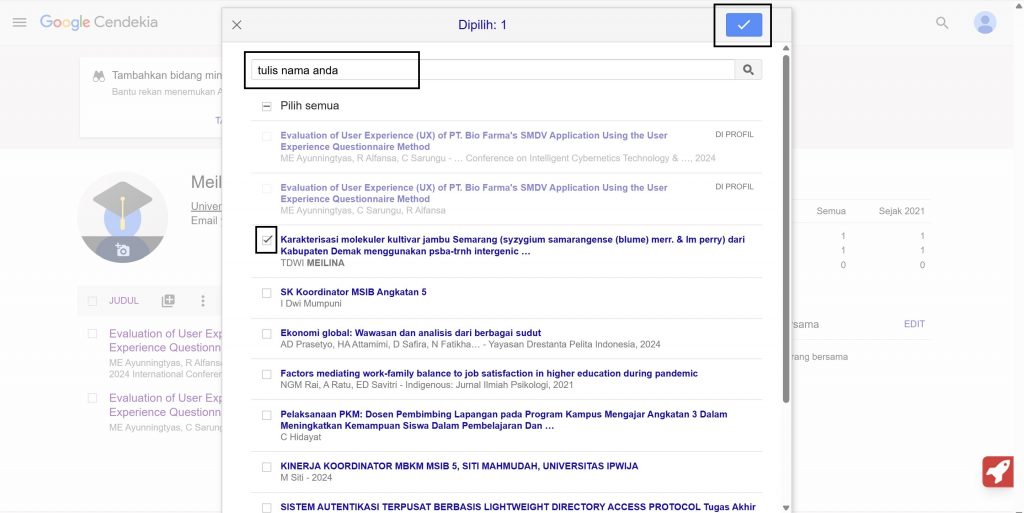Click author text C Hidayat
The image size is (1024, 513).
[300, 437]
